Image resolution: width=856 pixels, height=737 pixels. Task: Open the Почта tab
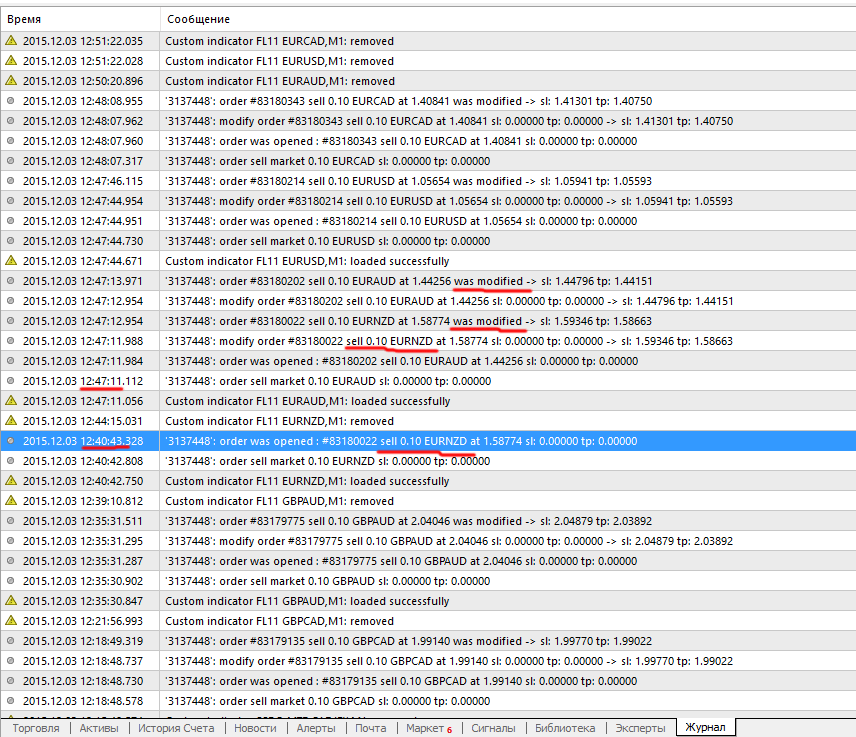click(370, 728)
